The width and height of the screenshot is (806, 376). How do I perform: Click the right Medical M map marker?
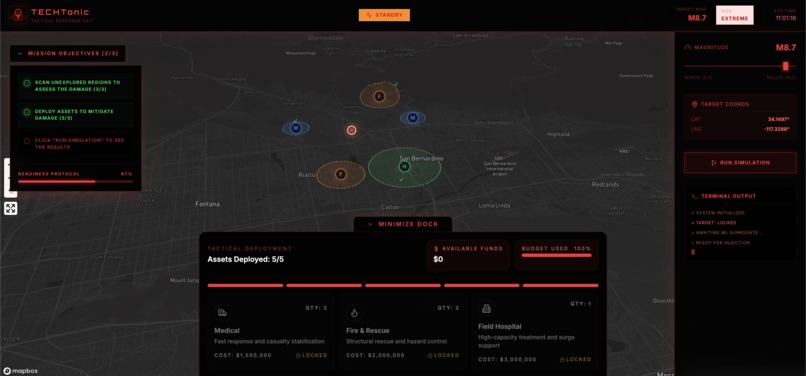[x=412, y=118]
